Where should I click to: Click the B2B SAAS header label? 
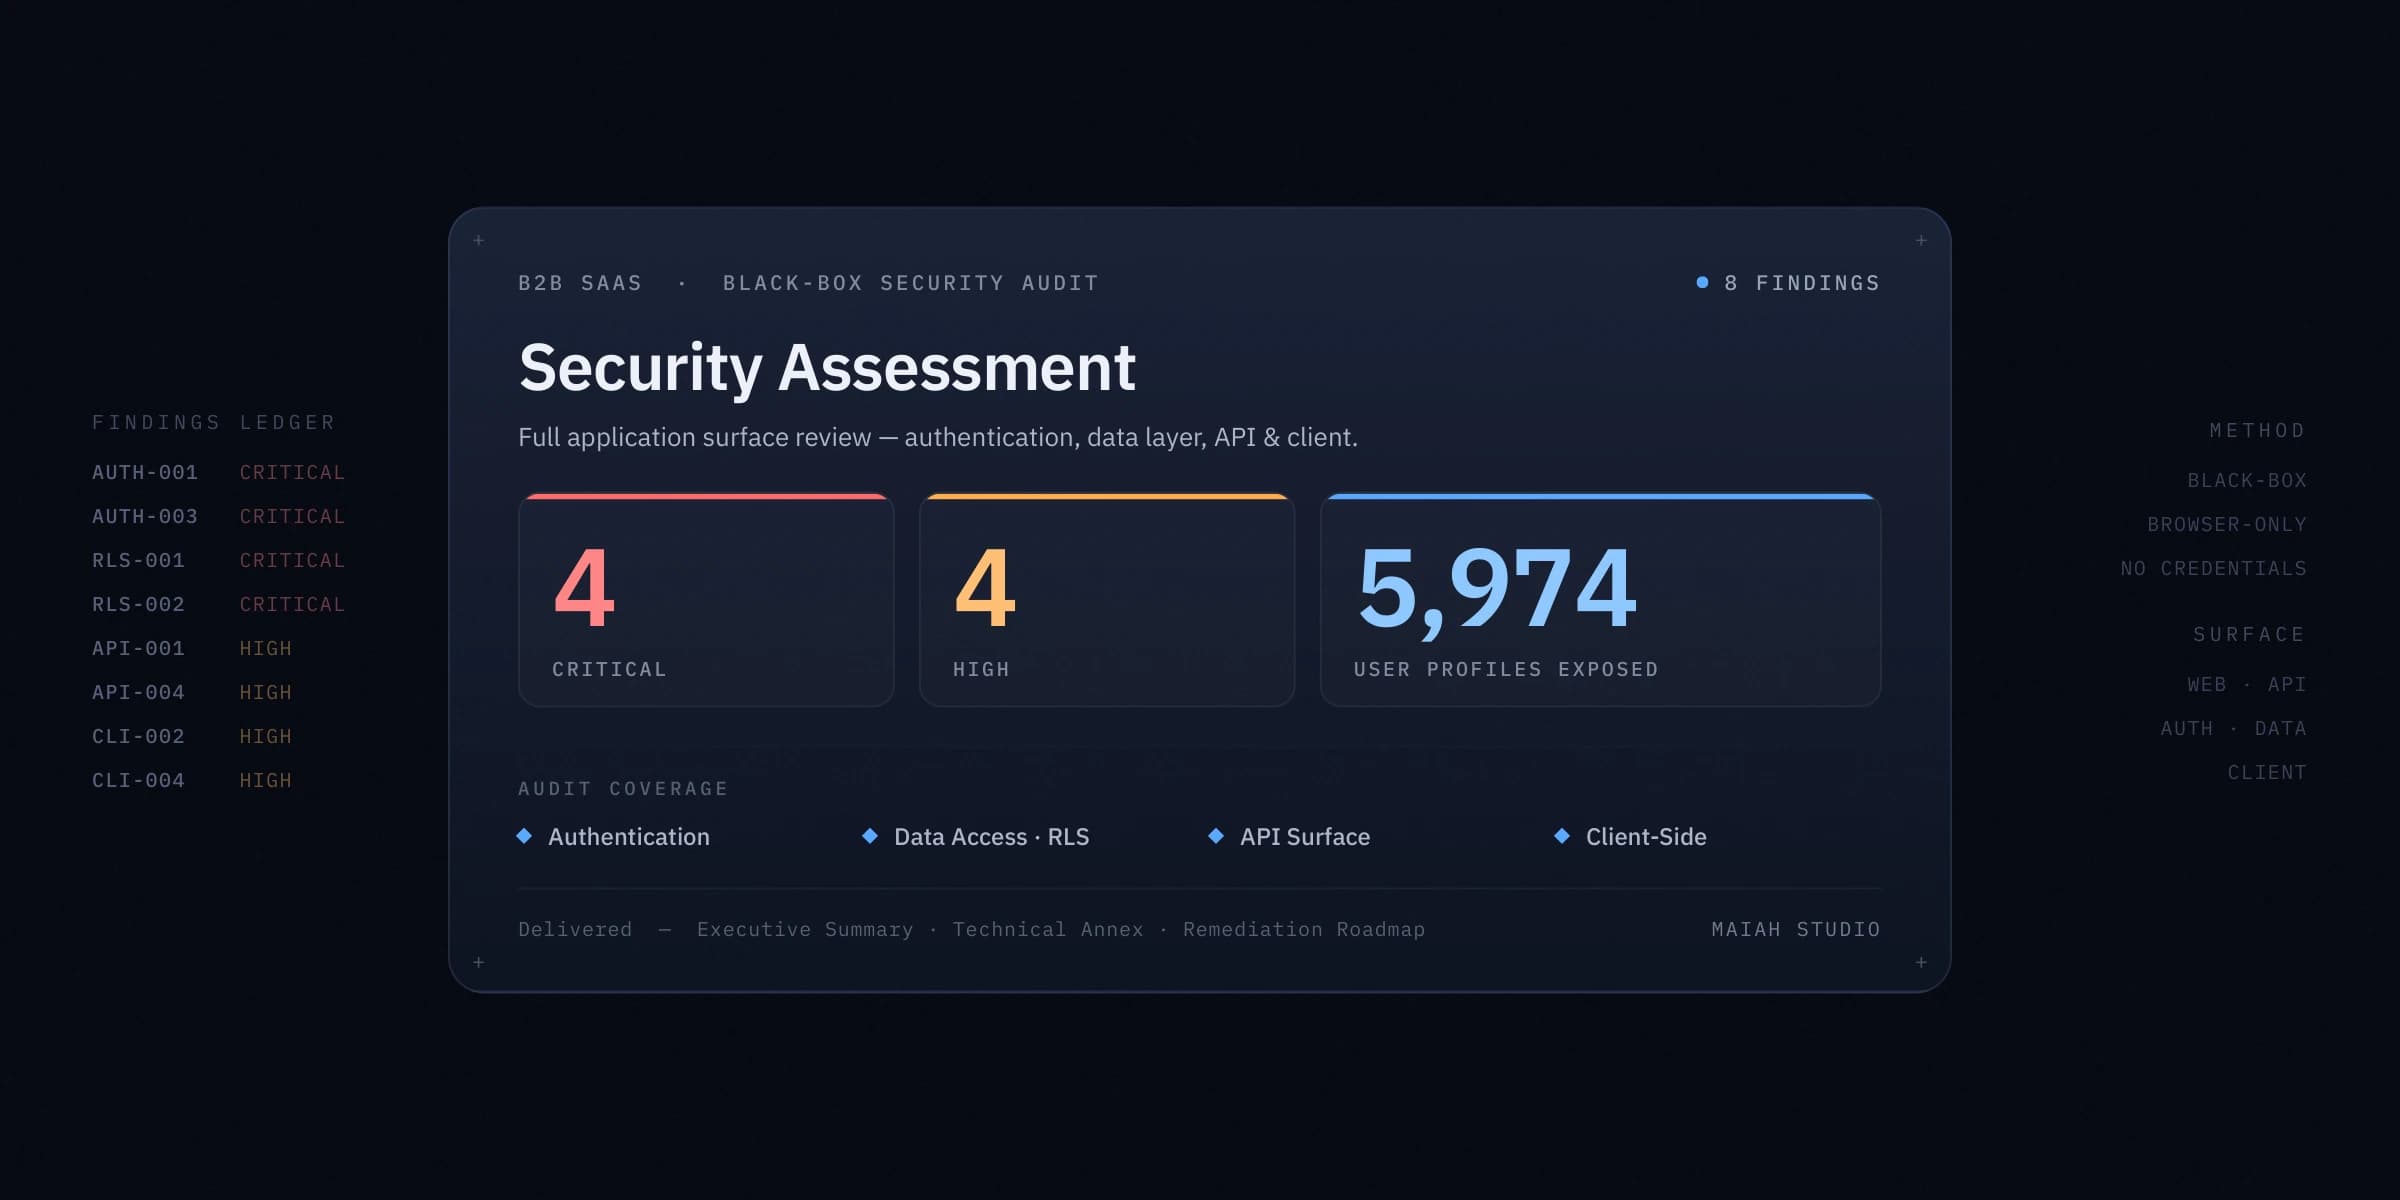(x=580, y=283)
